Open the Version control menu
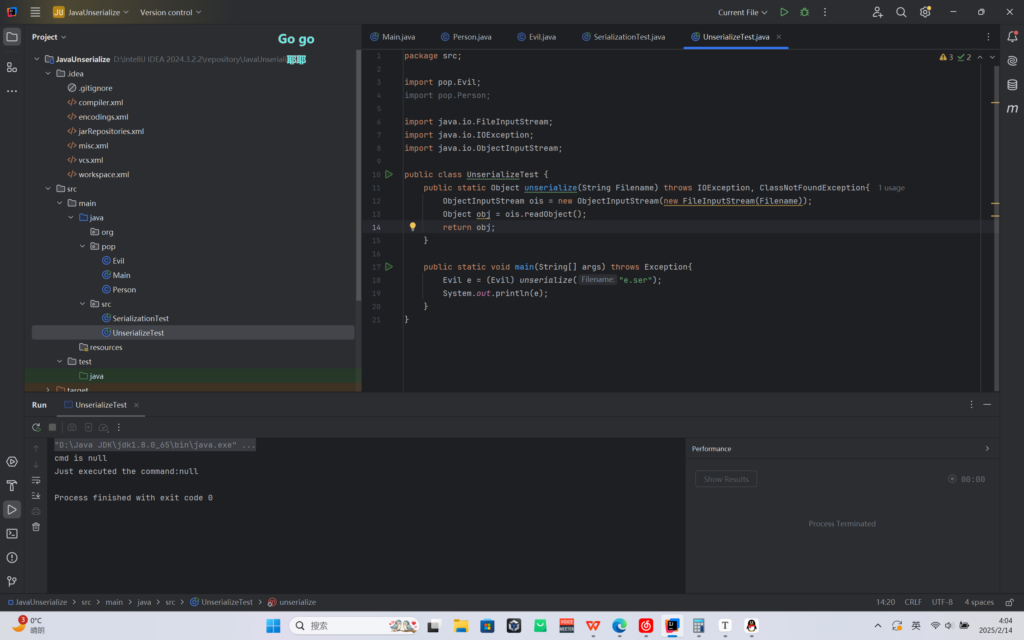 pyautogui.click(x=170, y=12)
